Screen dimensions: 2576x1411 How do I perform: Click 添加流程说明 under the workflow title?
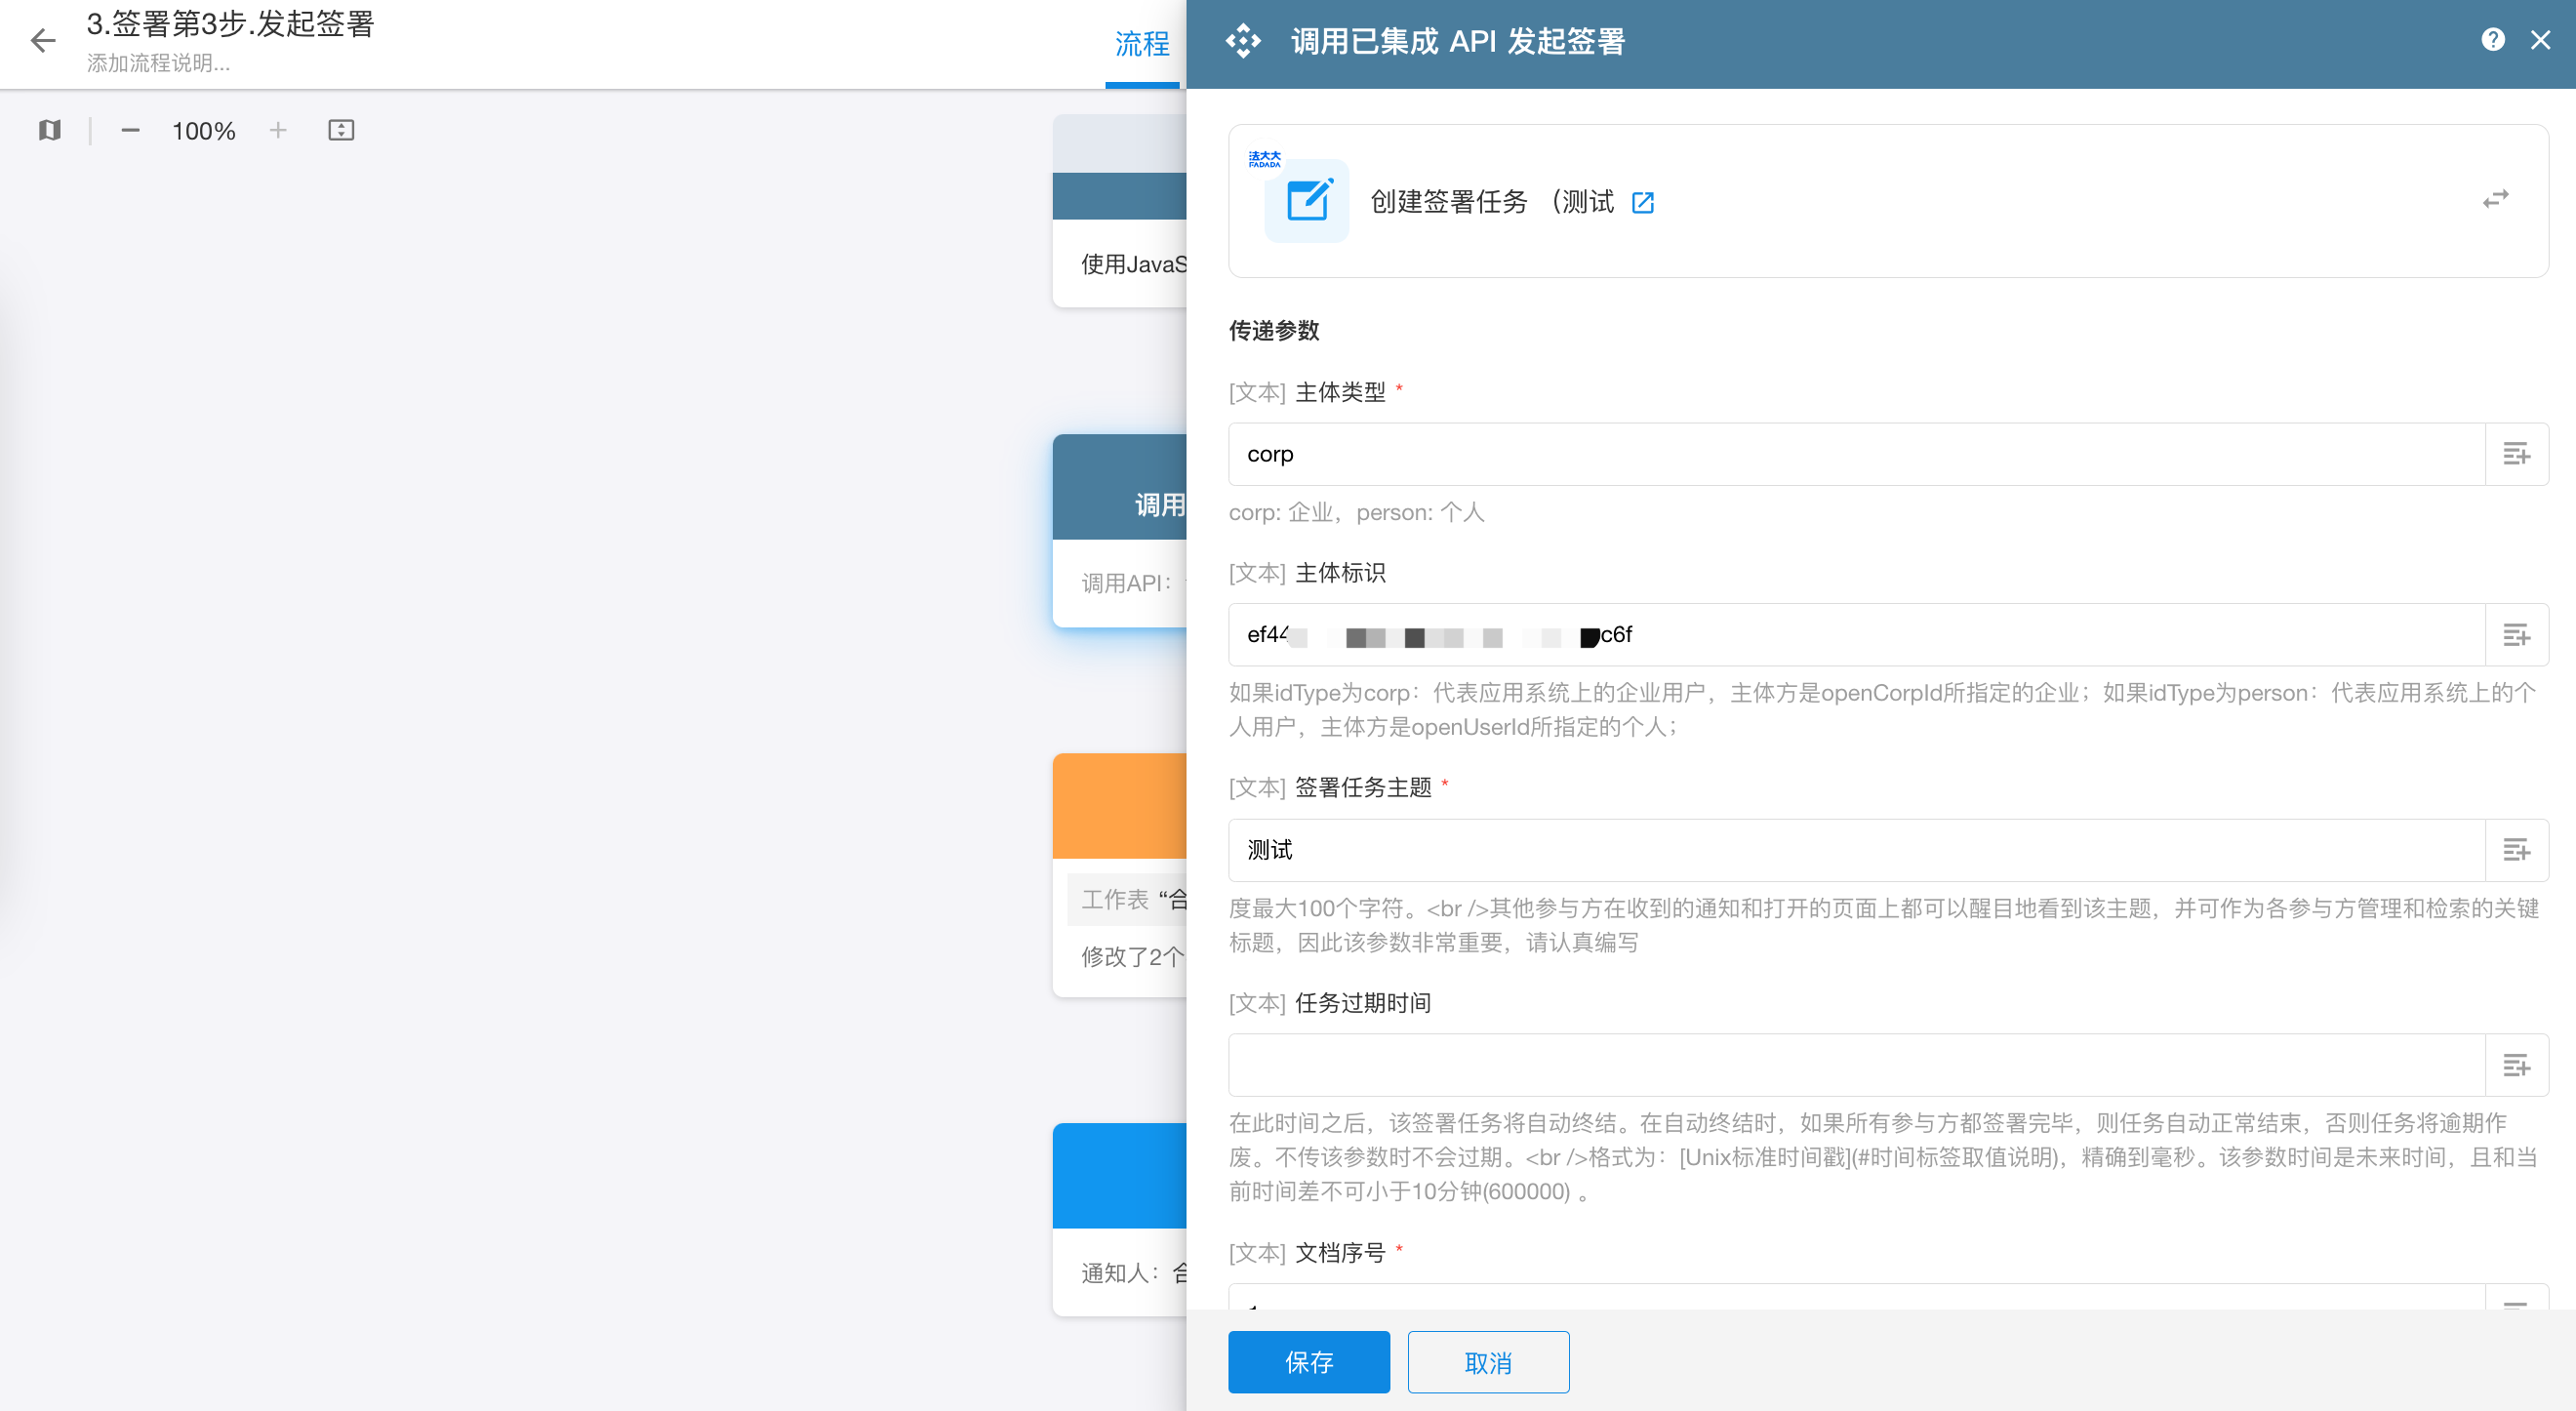click(x=158, y=63)
